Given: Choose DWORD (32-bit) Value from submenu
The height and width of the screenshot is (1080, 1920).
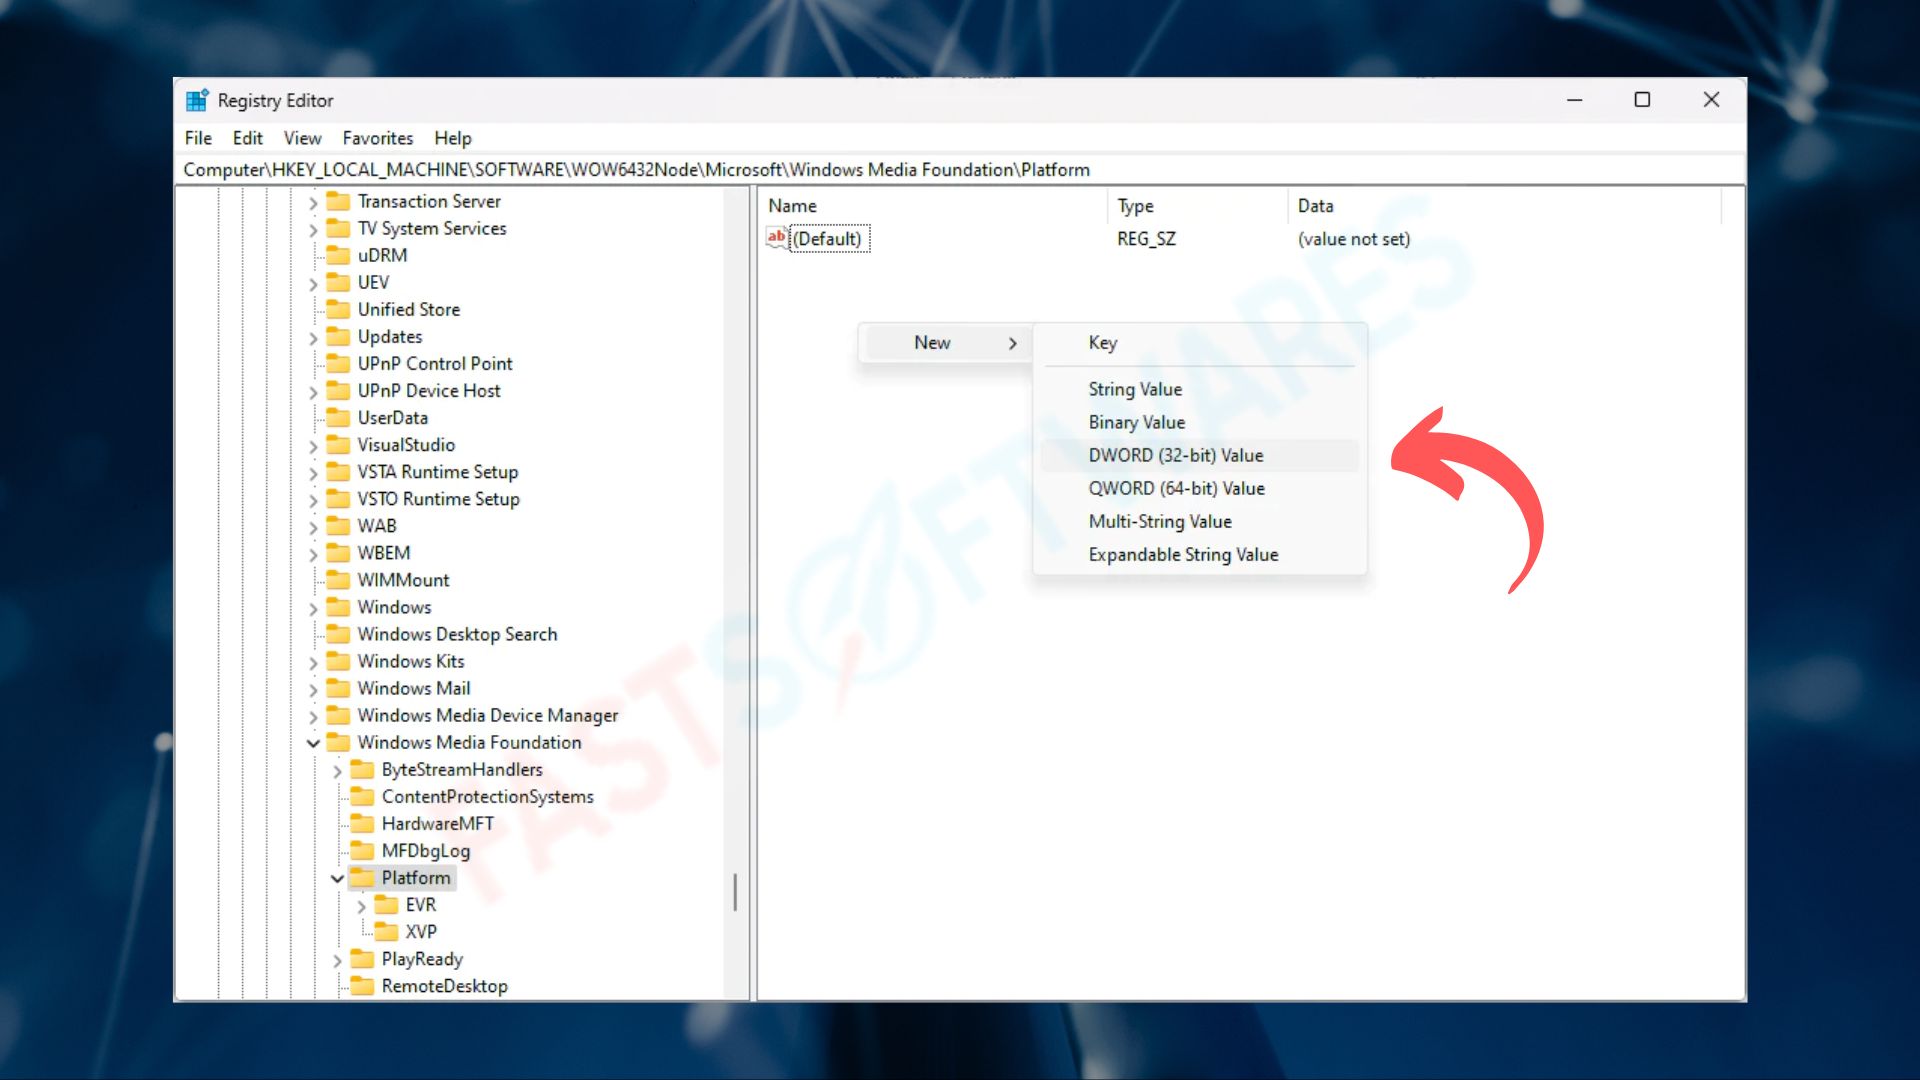Looking at the screenshot, I should click(x=1199, y=455).
